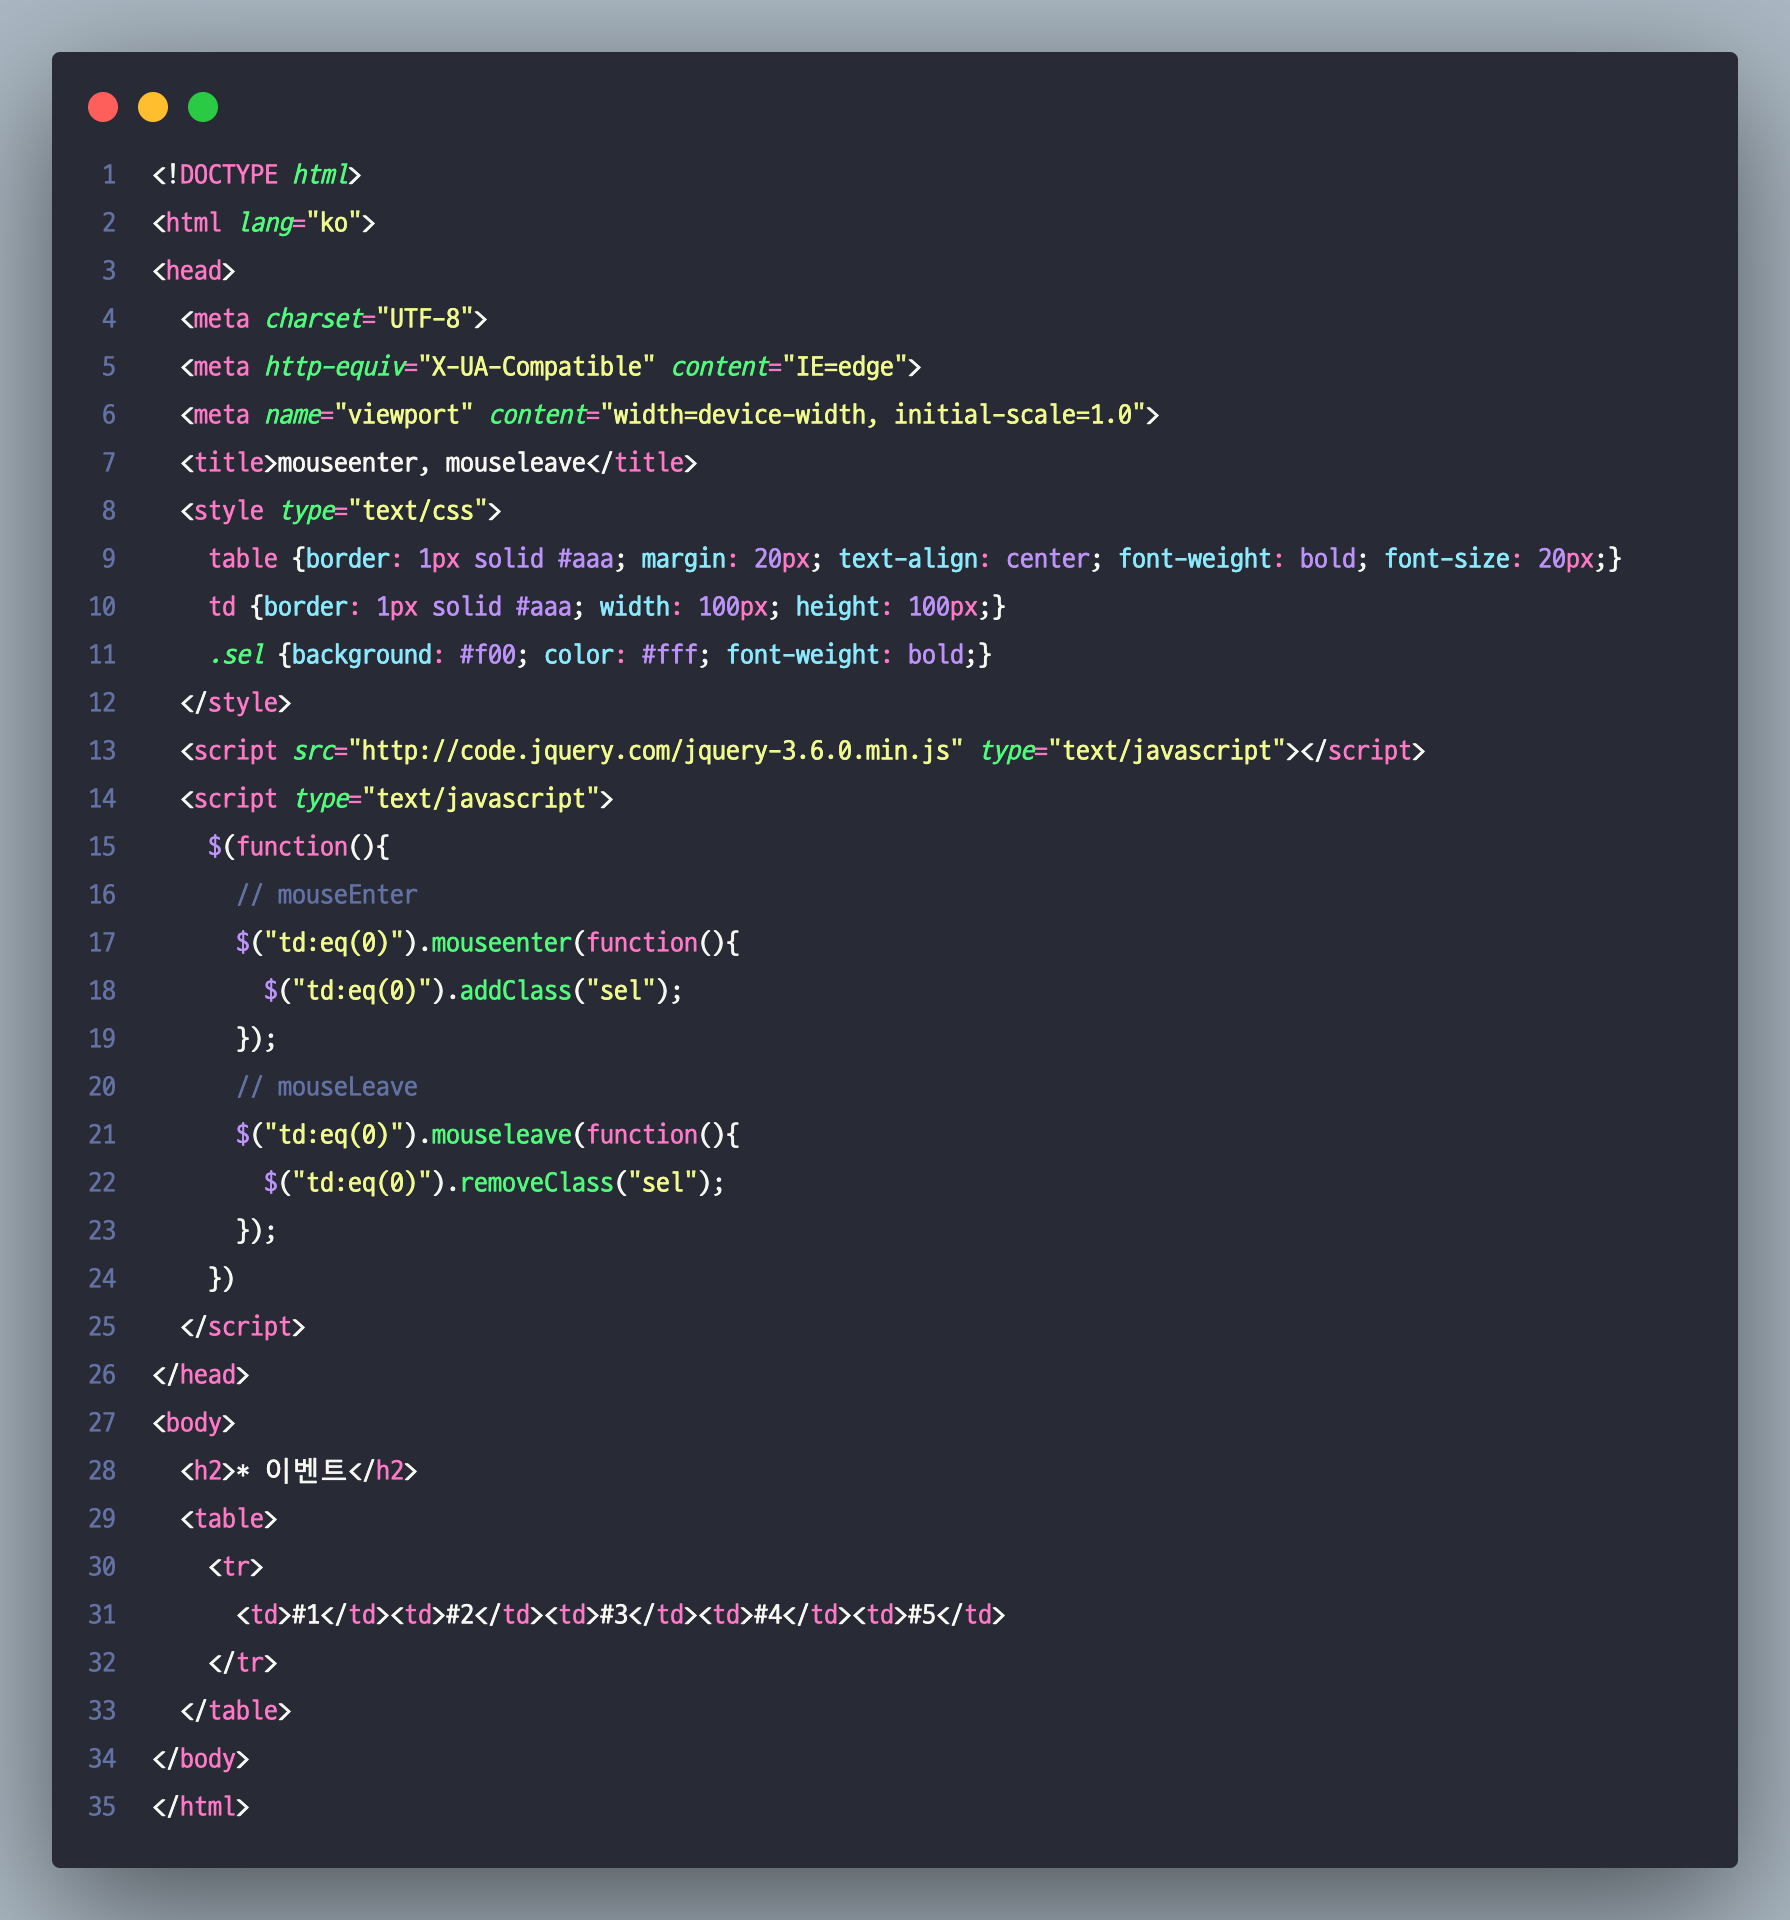The width and height of the screenshot is (1790, 1920).
Task: Click the UTF-8 charset attribute value
Action: [424, 318]
